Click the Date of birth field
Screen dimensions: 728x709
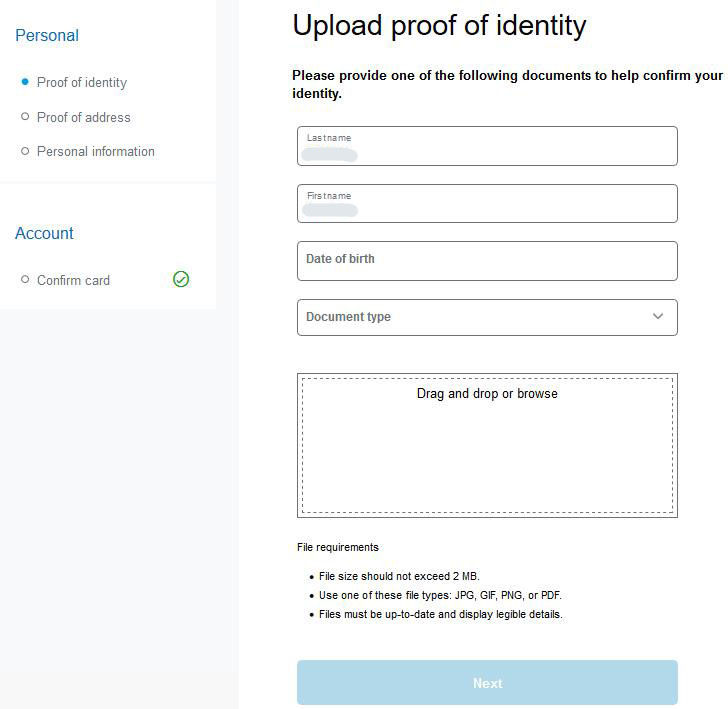487,260
